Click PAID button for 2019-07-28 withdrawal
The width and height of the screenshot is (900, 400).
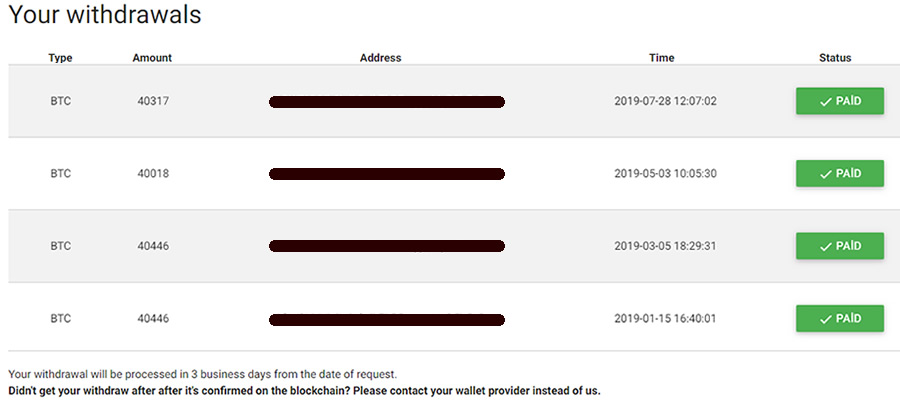click(840, 101)
